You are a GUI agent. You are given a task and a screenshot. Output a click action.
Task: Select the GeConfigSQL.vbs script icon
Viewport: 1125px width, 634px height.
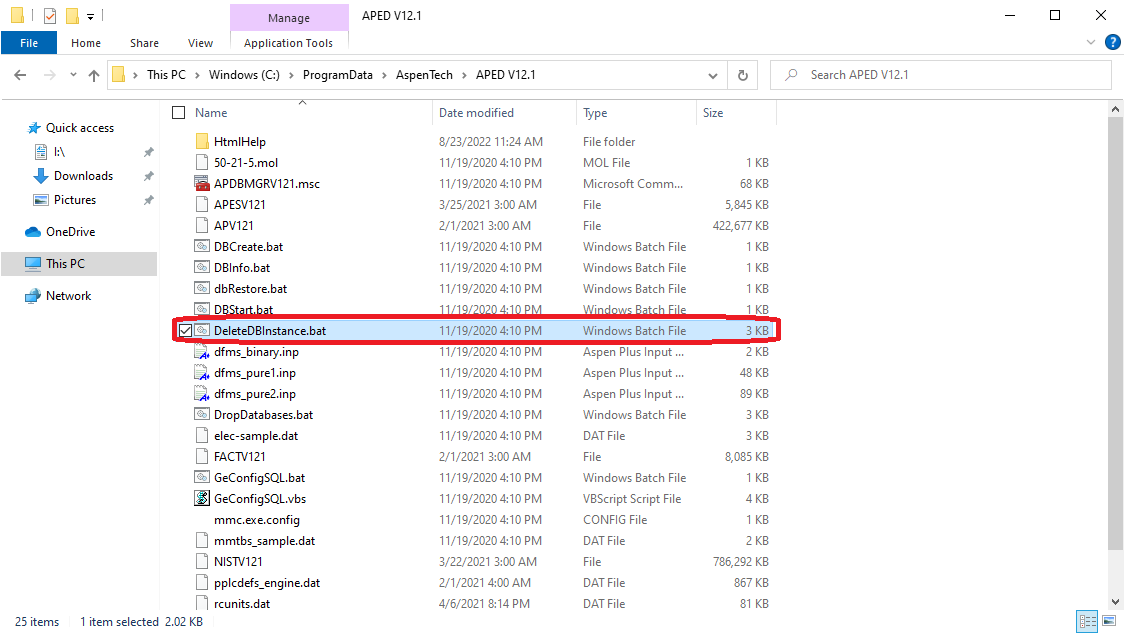[202, 498]
